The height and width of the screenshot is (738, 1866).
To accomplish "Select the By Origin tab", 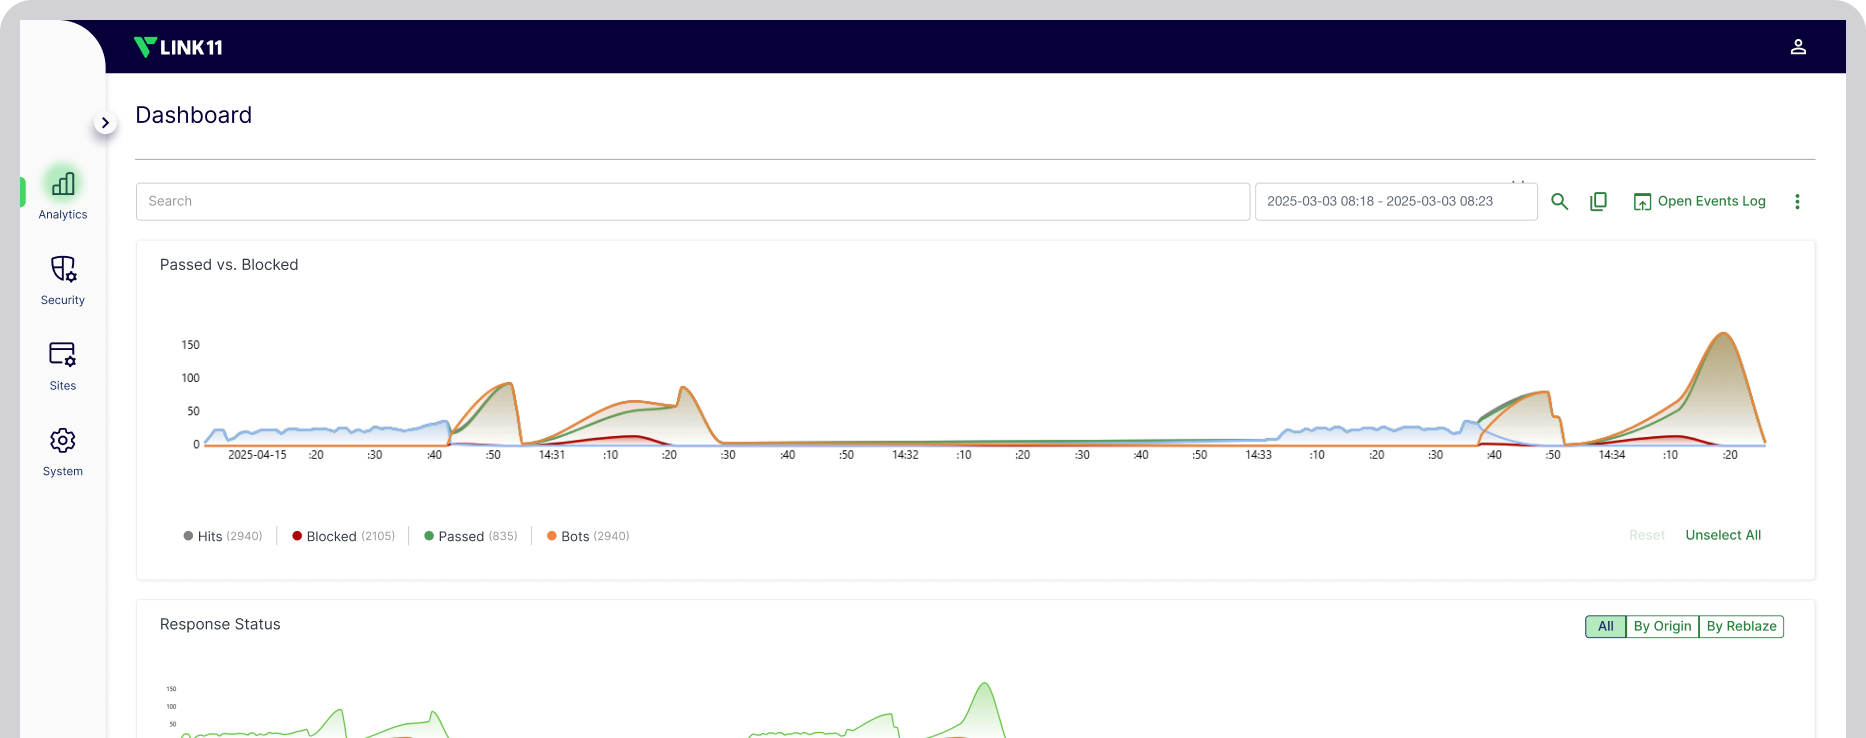I will pos(1662,626).
